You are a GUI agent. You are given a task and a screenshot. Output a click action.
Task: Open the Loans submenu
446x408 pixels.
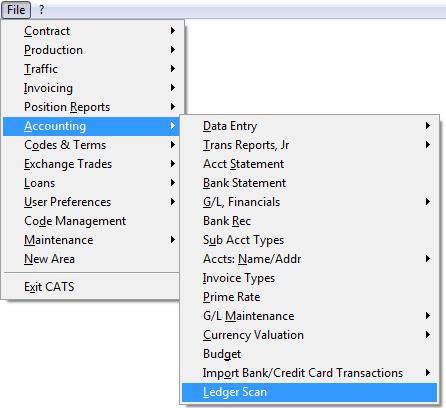click(91, 183)
